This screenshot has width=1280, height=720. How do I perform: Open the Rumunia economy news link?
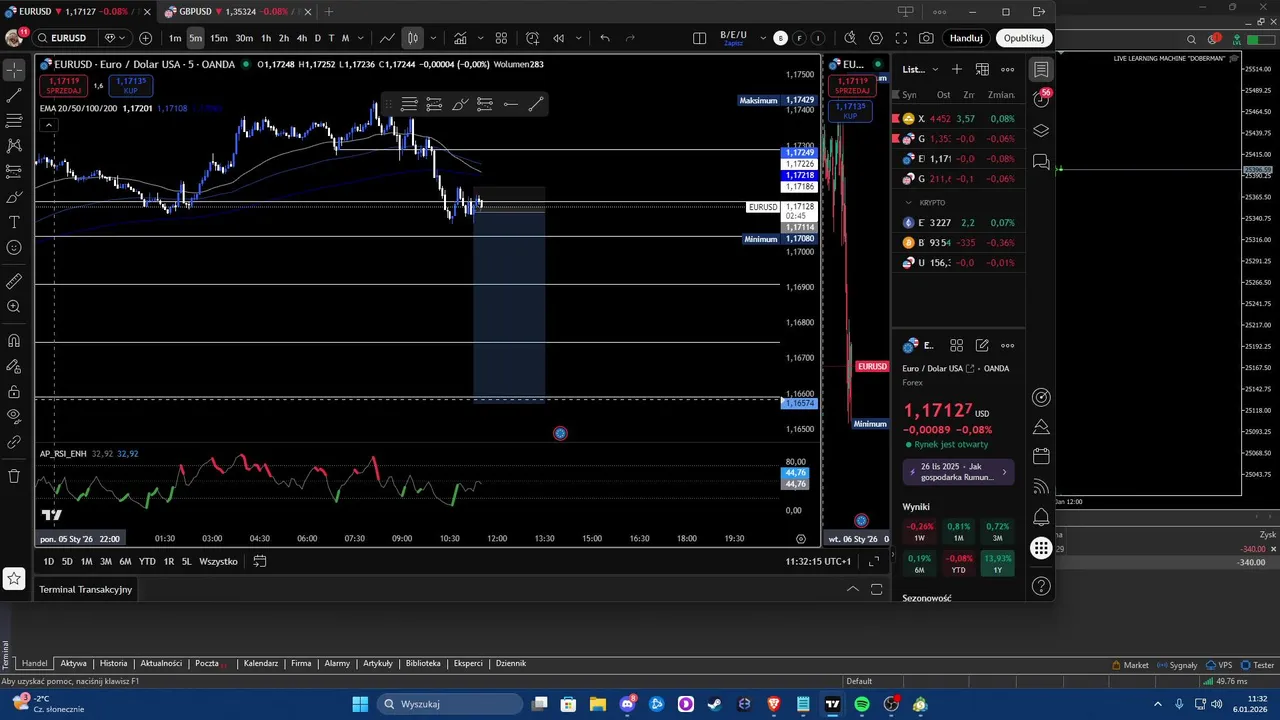[958, 472]
